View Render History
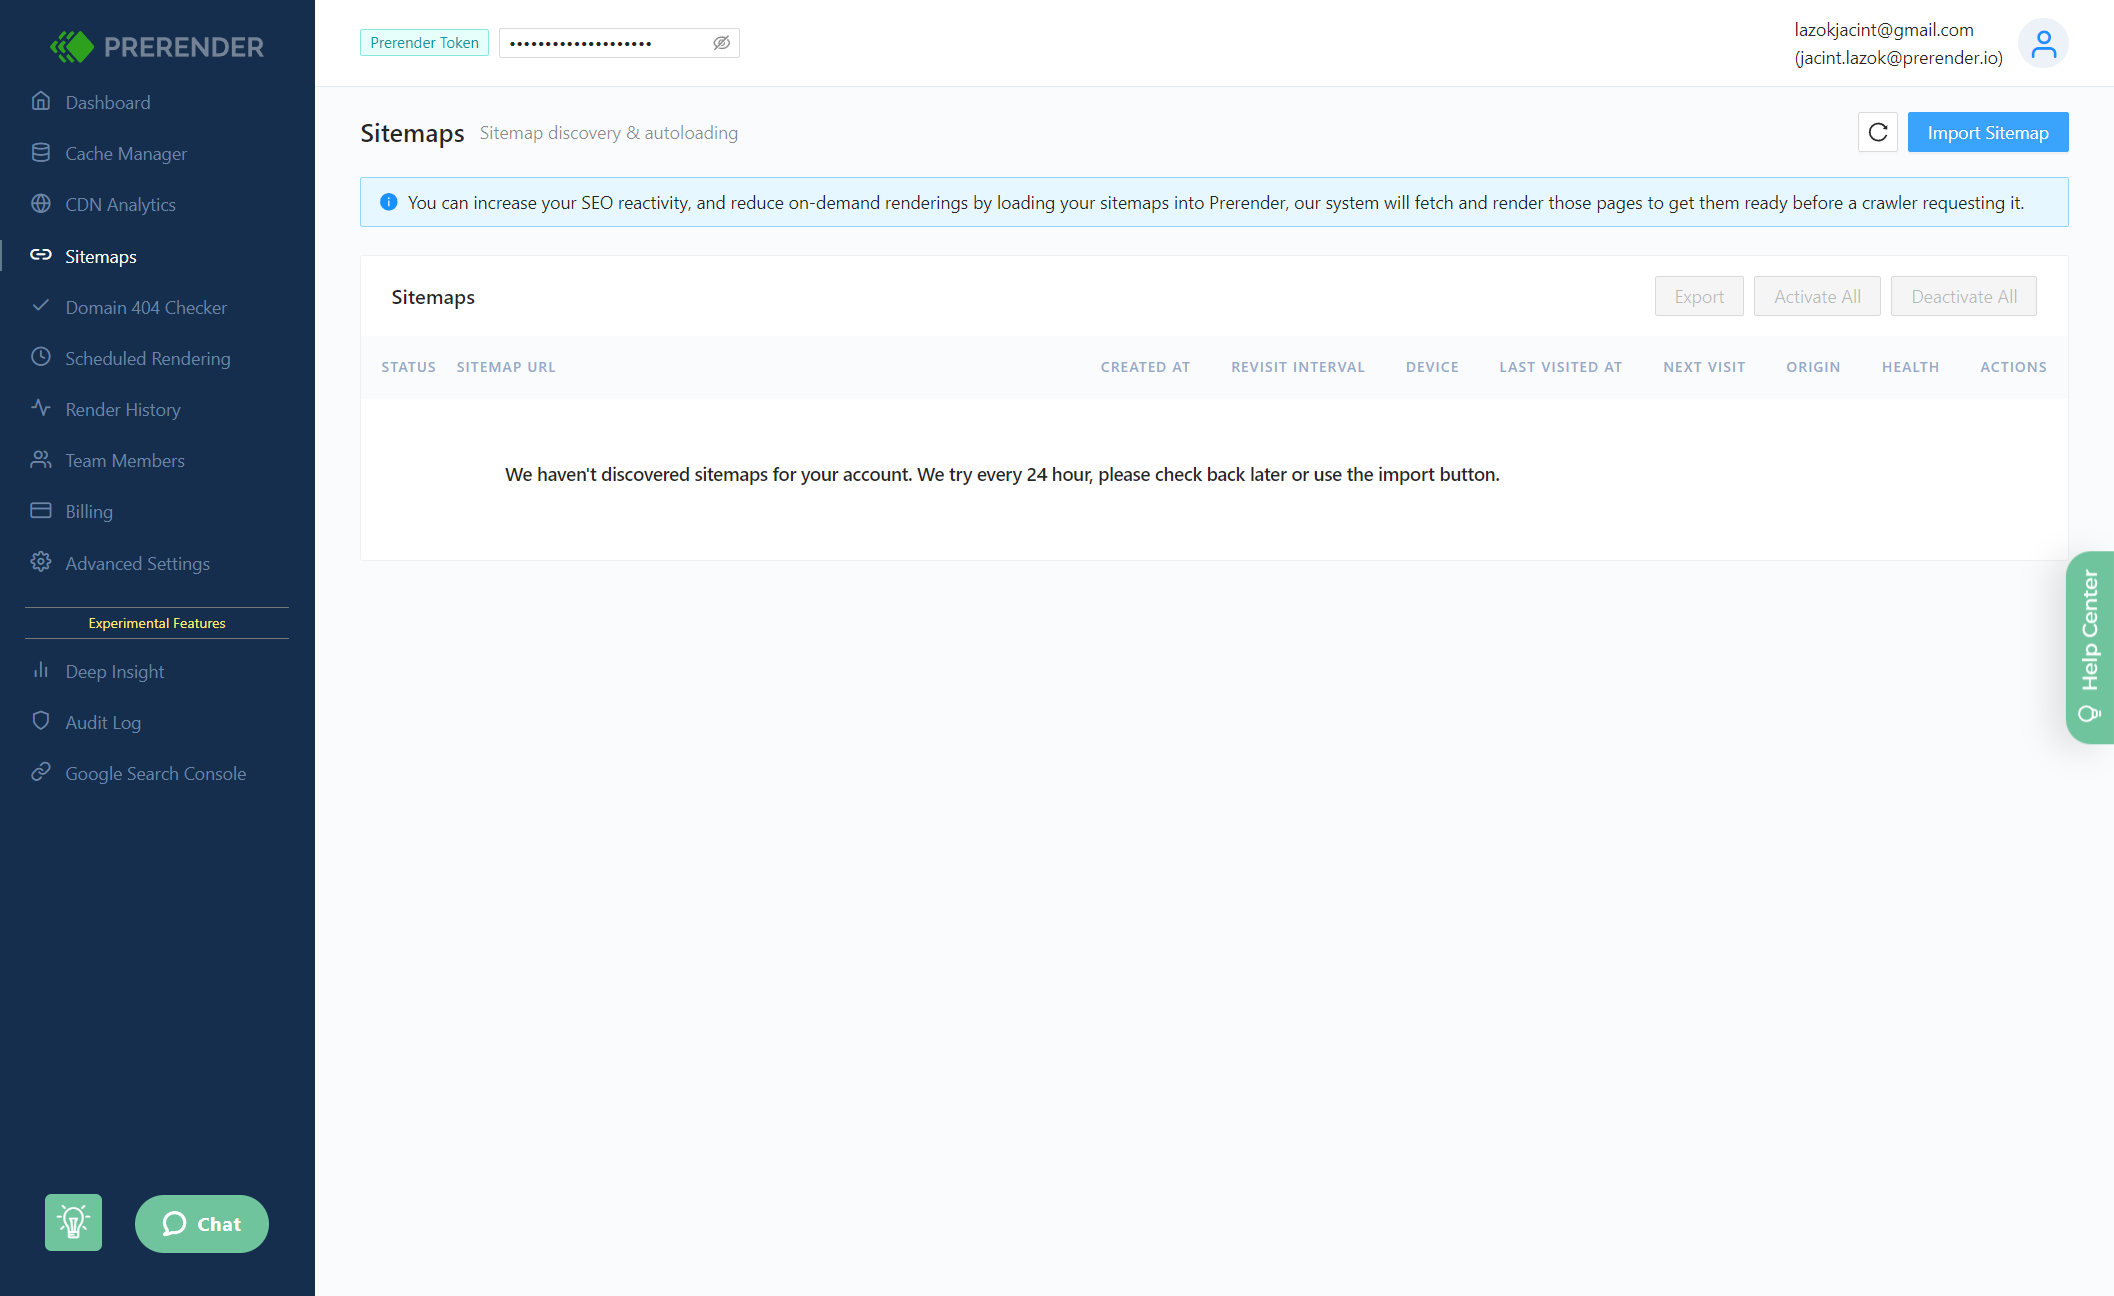2114x1296 pixels. pos(123,409)
